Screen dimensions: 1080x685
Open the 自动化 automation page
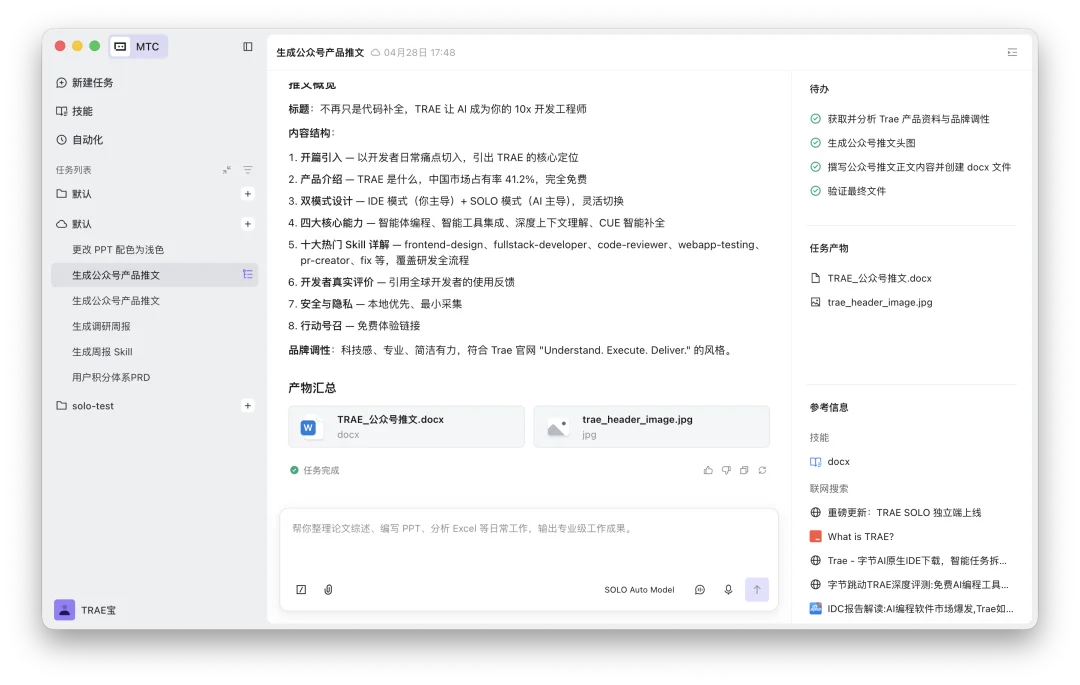[x=79, y=140]
